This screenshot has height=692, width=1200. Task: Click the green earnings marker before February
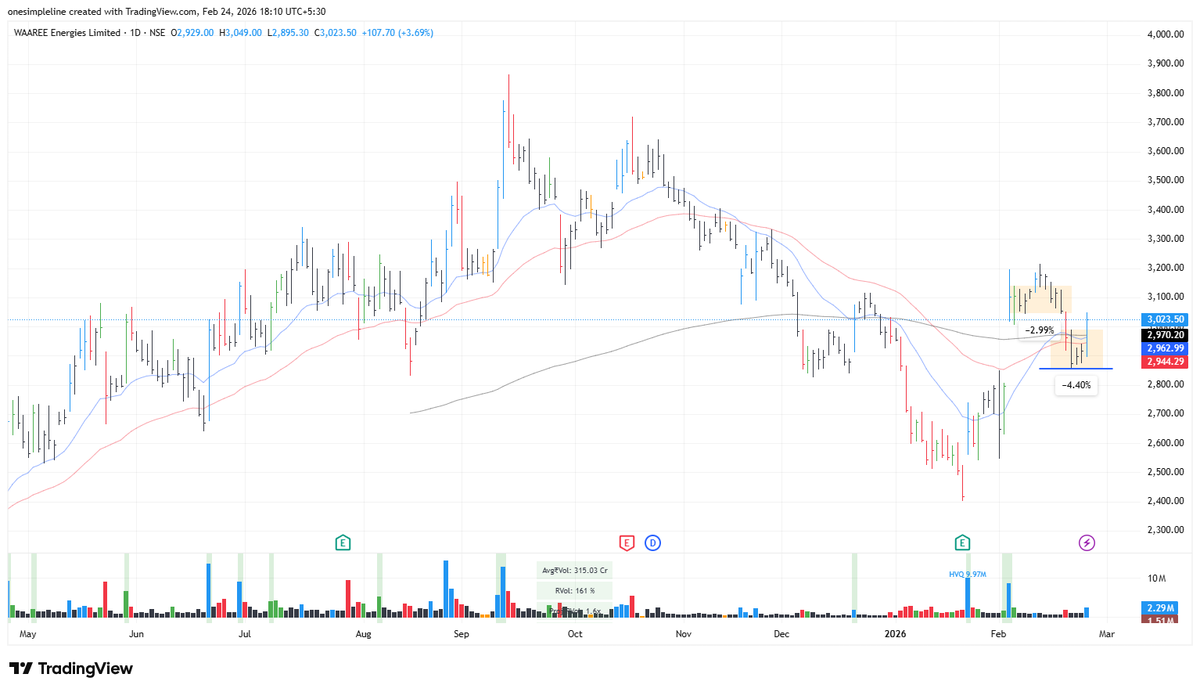pyautogui.click(x=962, y=542)
